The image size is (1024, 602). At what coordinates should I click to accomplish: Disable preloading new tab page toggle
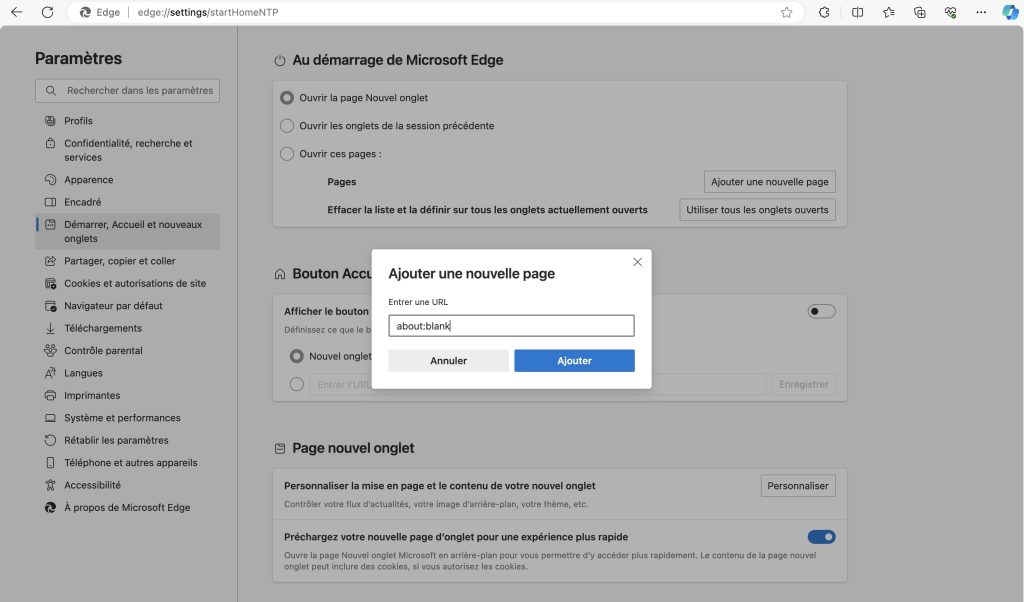821,537
